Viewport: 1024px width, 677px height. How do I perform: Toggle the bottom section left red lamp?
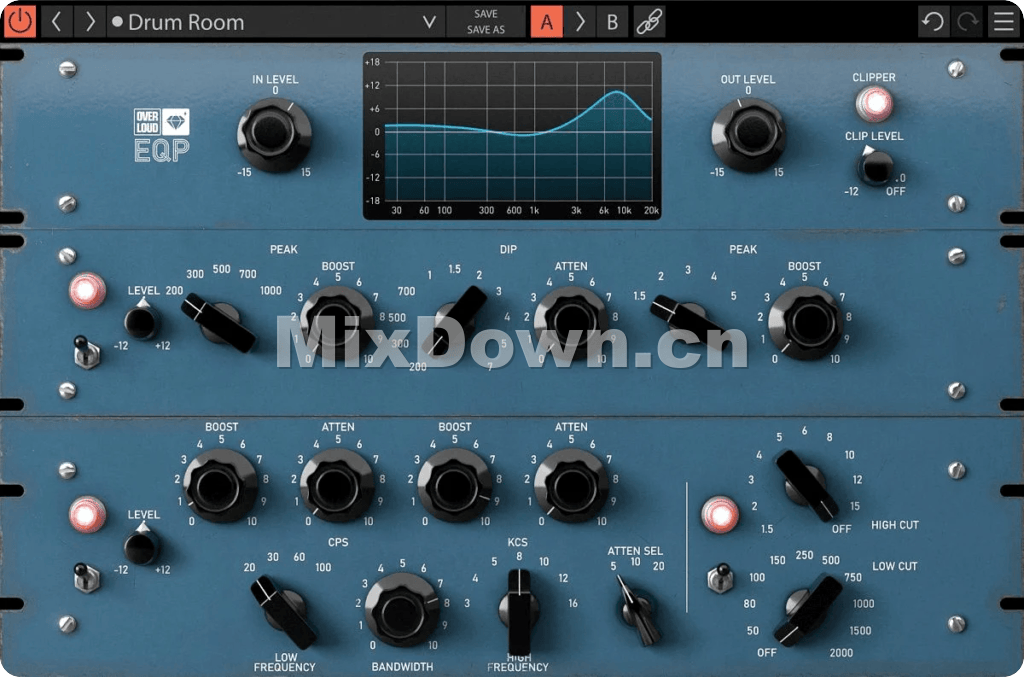click(88, 514)
